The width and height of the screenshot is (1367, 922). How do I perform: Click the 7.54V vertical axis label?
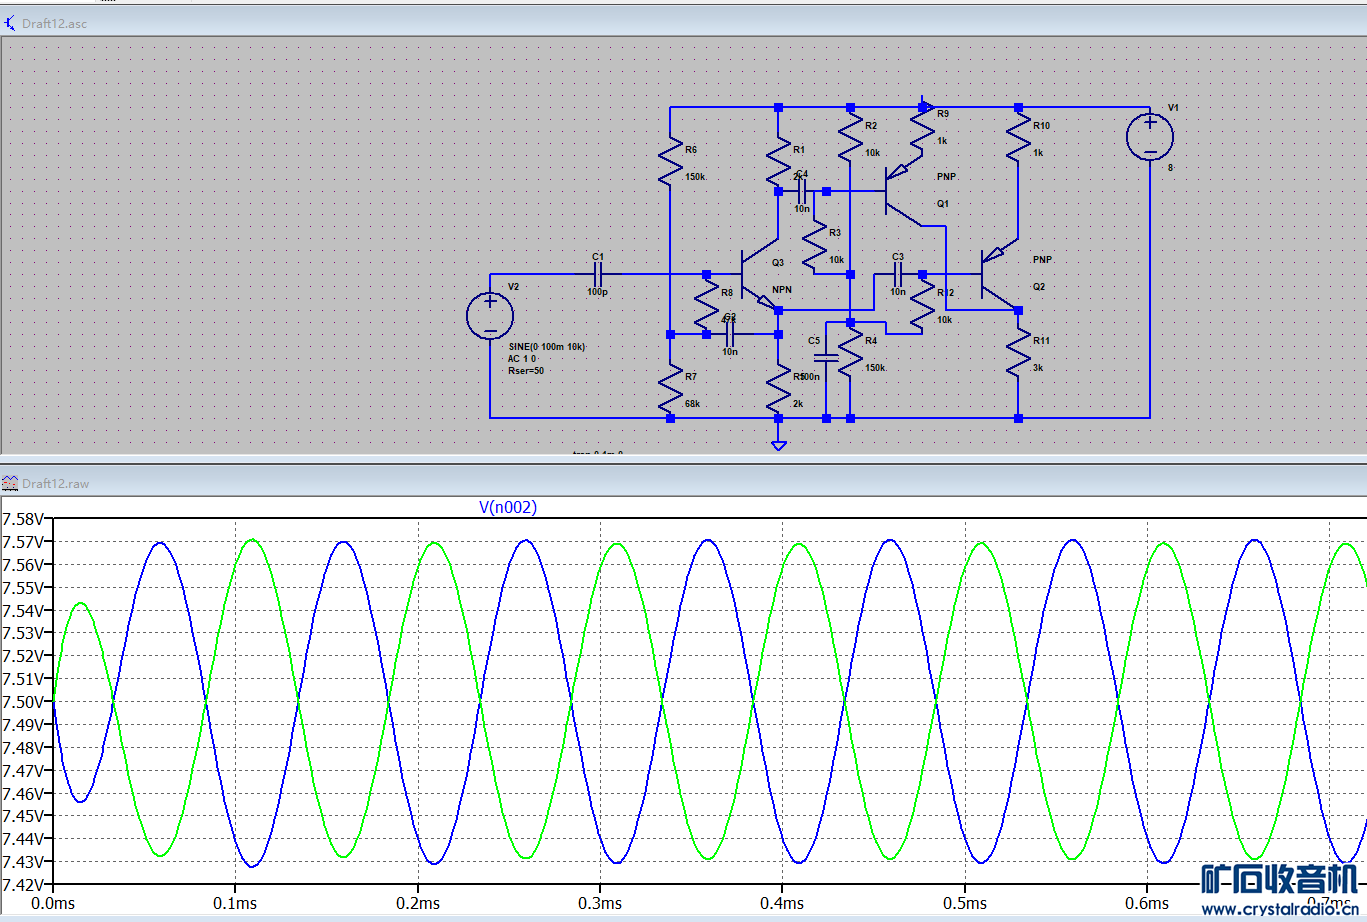tap(23, 611)
